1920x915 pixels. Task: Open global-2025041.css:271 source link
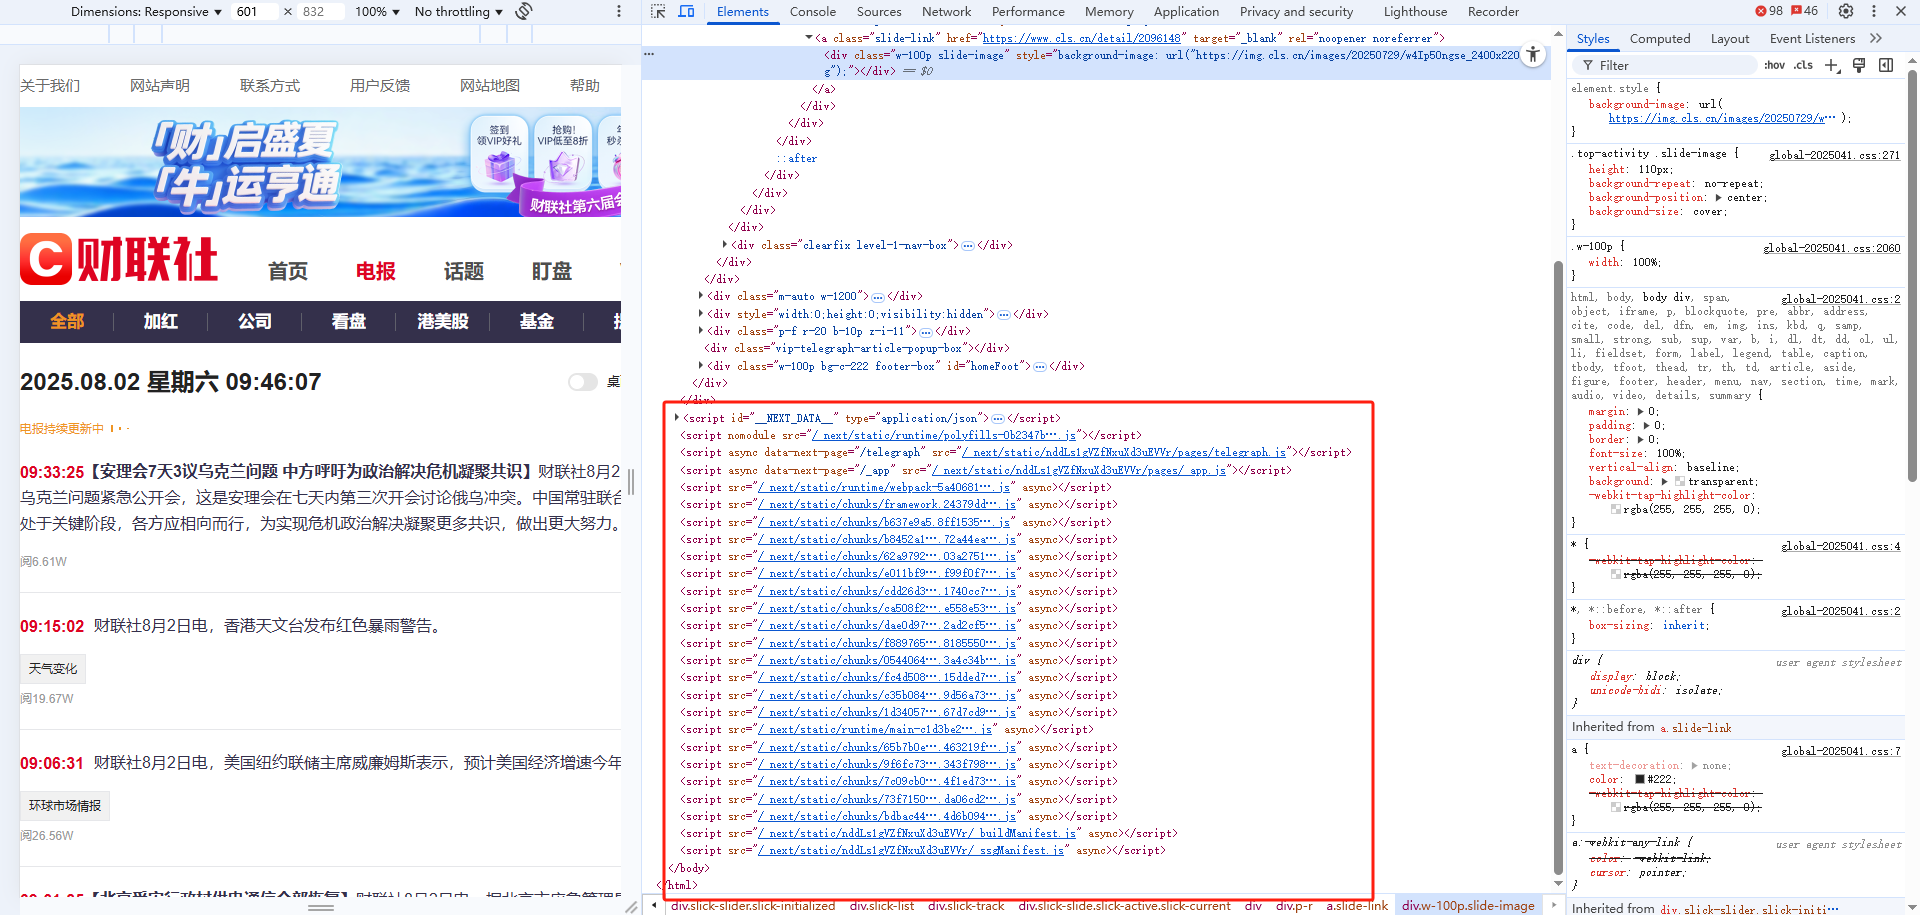point(1834,155)
